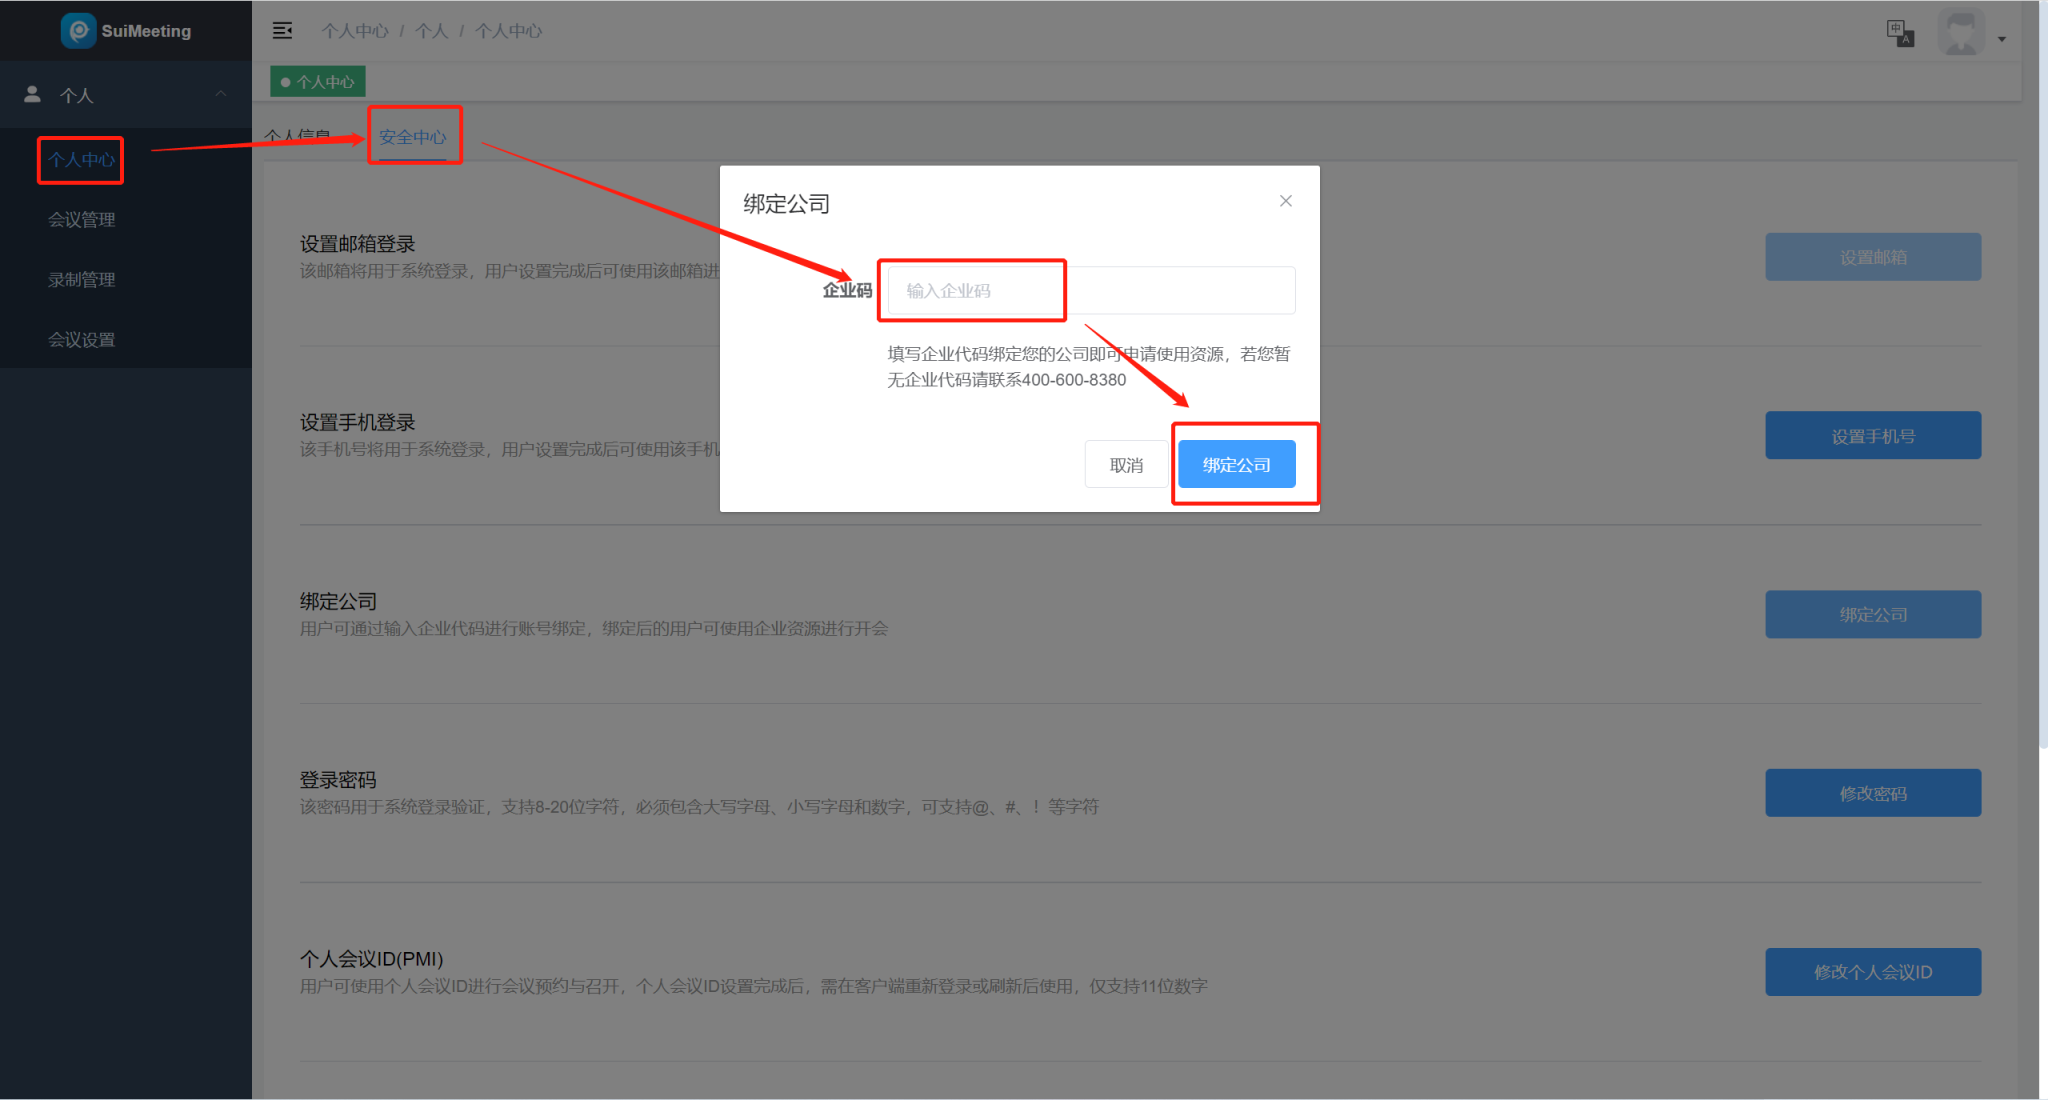The image size is (2048, 1100).
Task: Expand the dropdown arrow beside avatar
Action: pos(2002,39)
